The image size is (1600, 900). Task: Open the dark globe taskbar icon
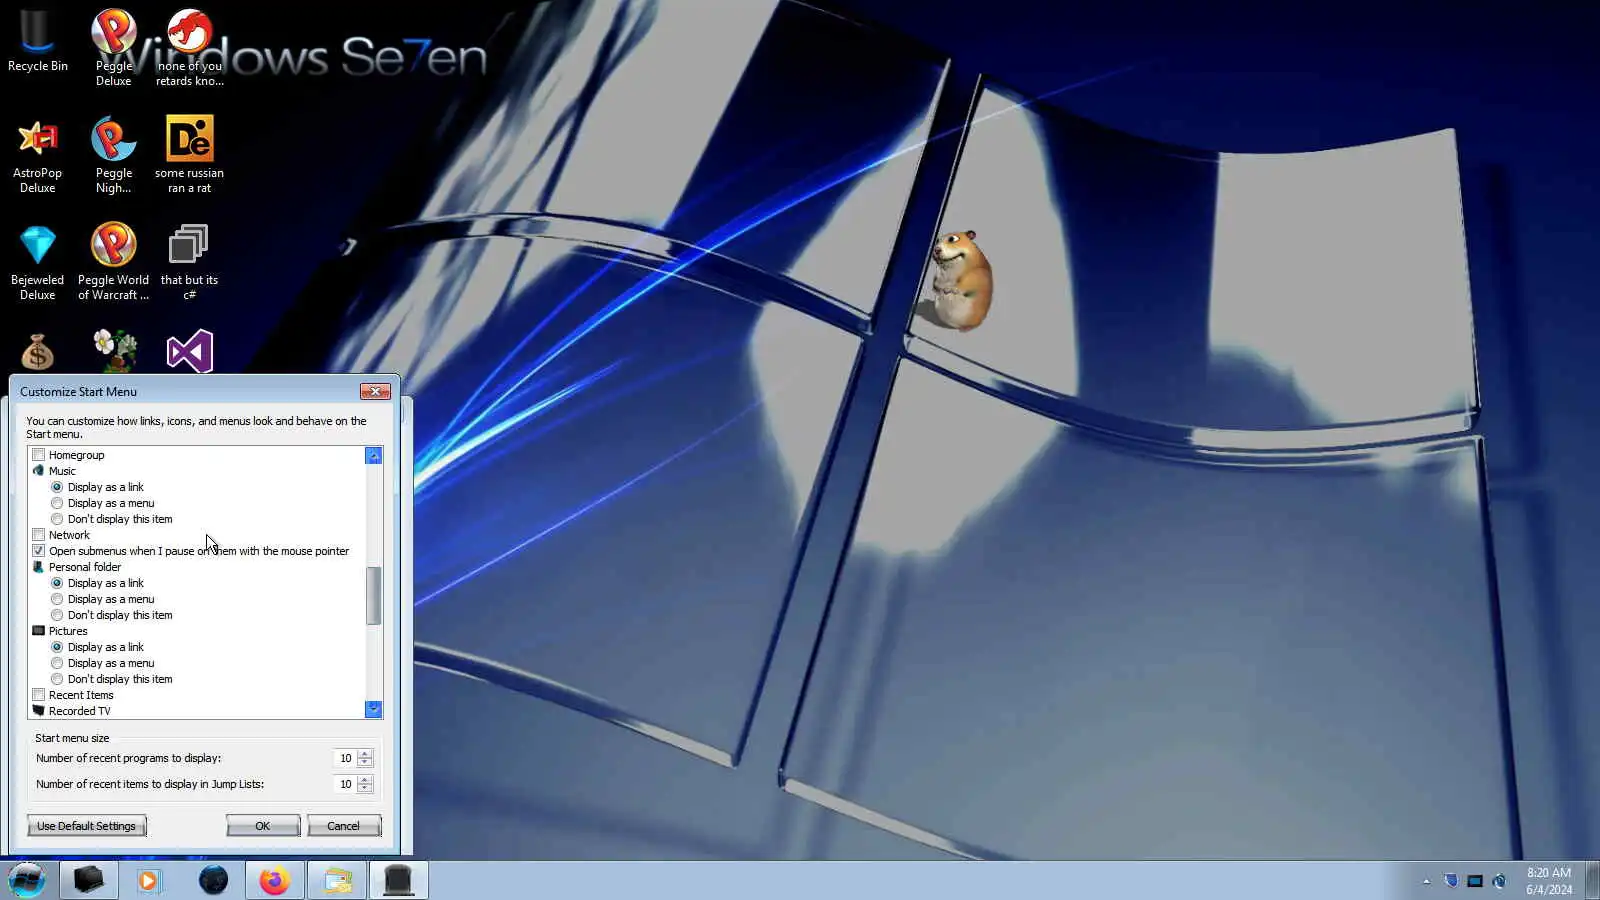click(x=213, y=880)
